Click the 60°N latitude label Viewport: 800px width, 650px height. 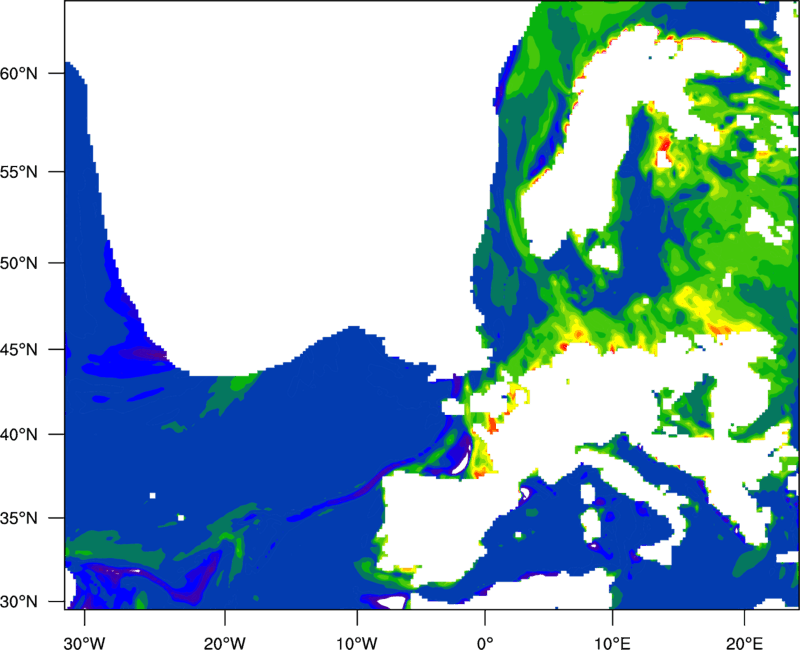(19, 74)
